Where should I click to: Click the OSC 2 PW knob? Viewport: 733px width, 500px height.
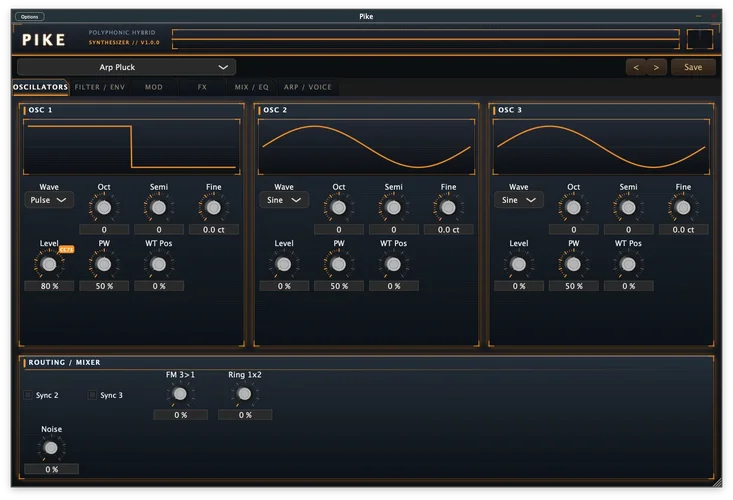[x=339, y=264]
